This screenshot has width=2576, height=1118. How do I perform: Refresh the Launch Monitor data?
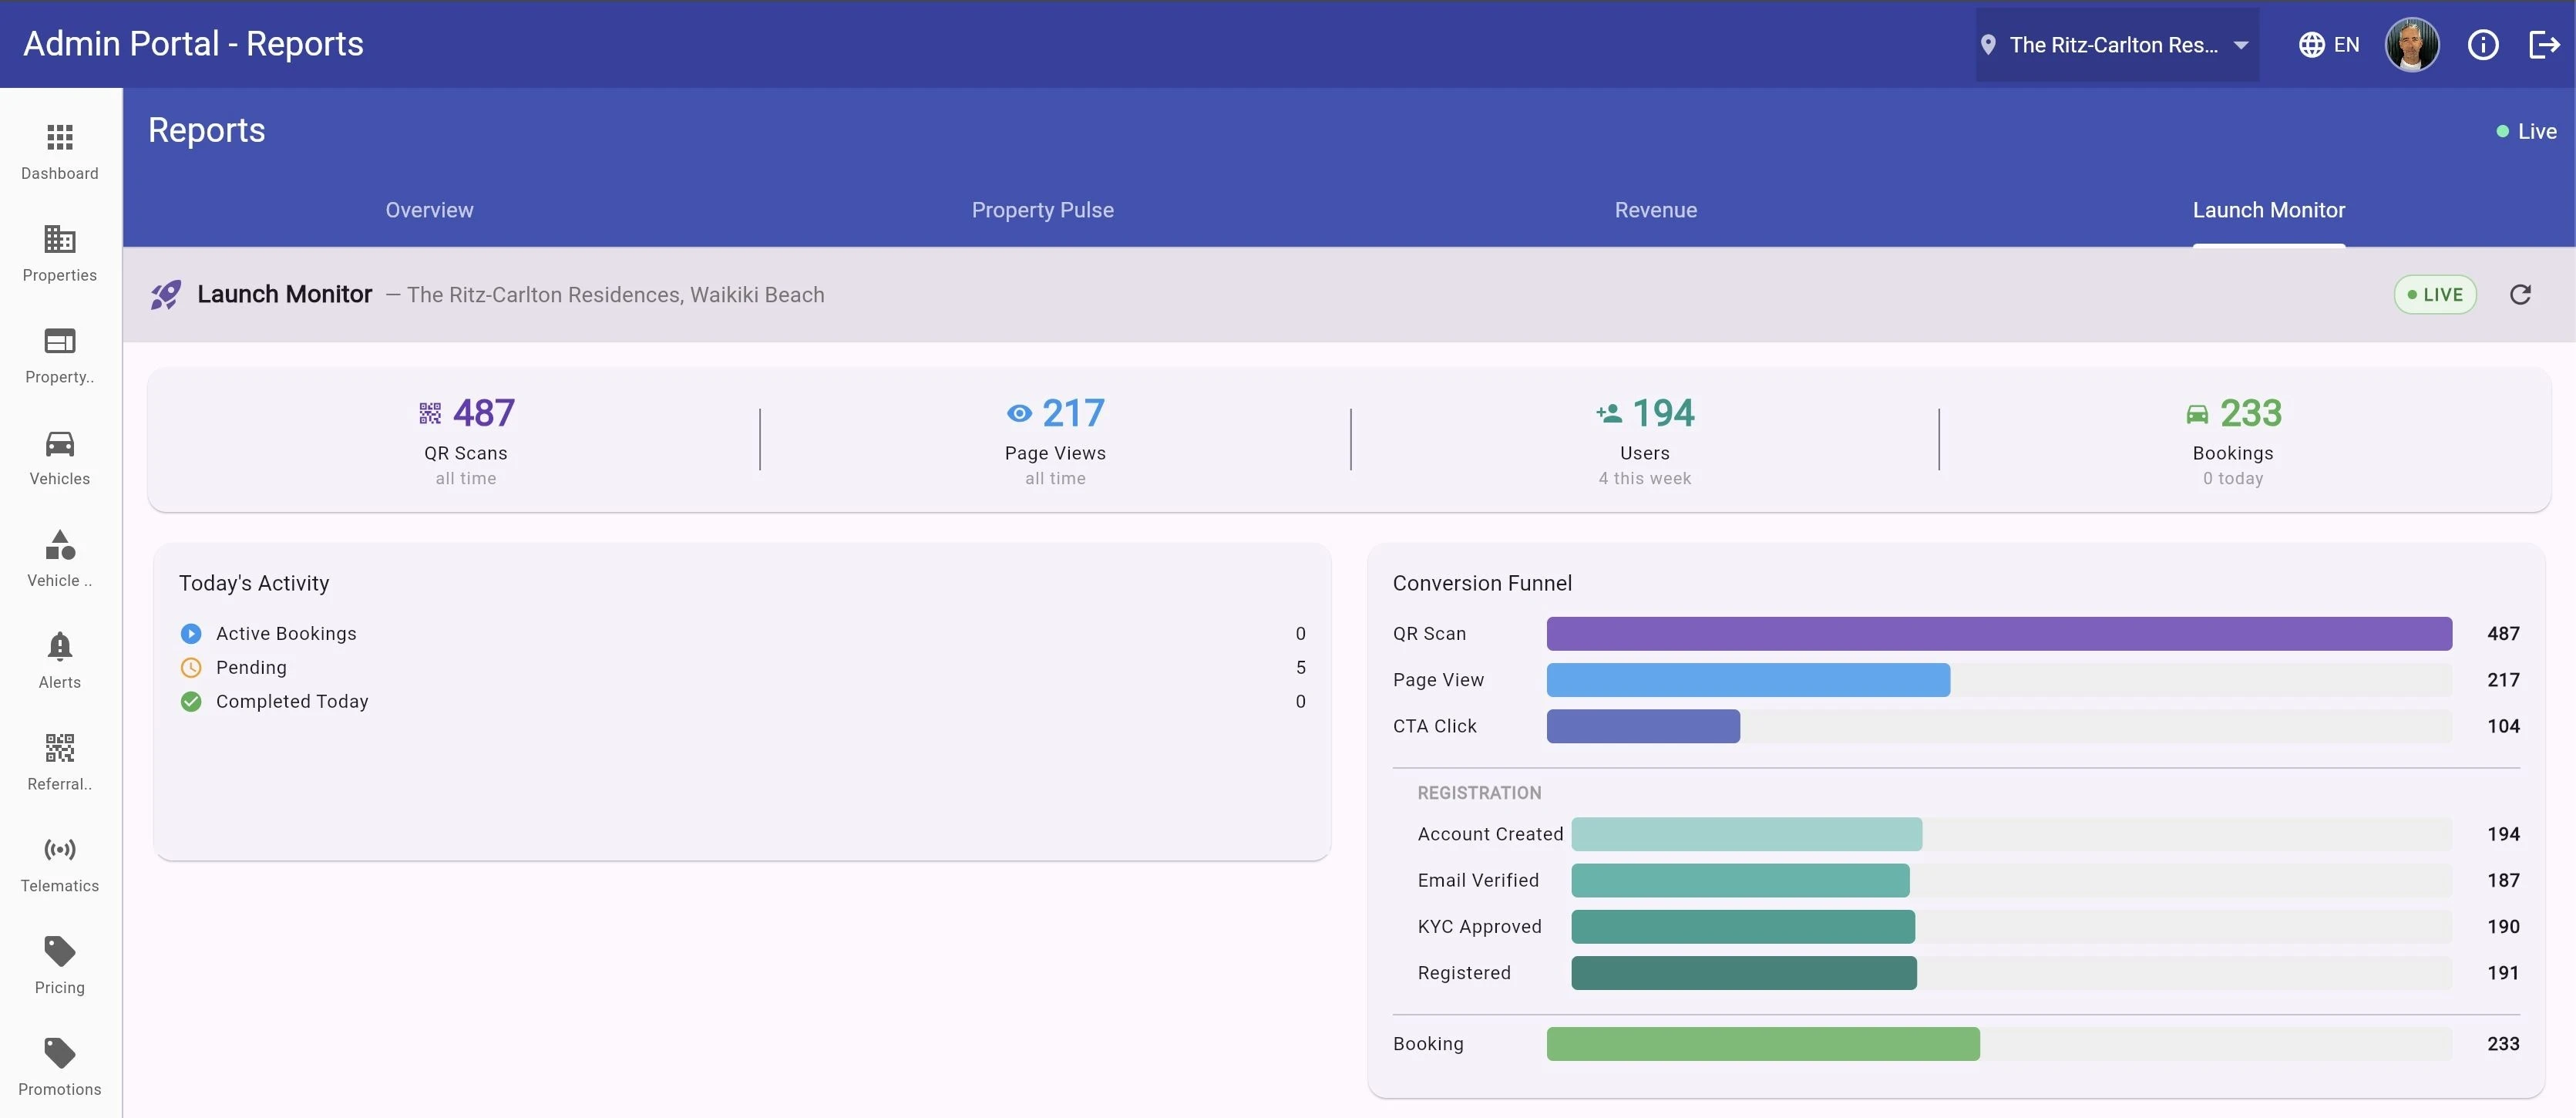[2520, 294]
